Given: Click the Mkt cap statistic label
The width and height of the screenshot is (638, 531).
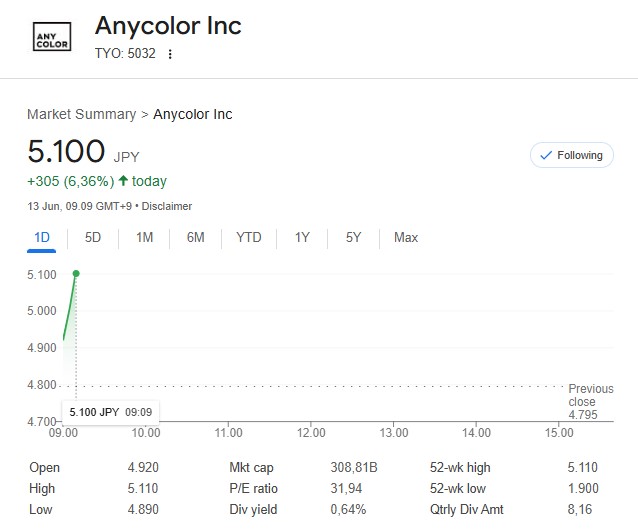Looking at the screenshot, I should (251, 467).
